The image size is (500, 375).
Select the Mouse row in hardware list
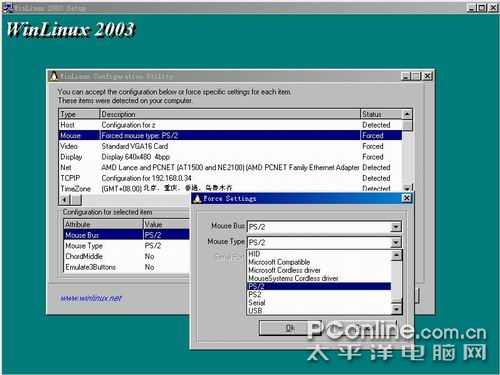point(230,136)
